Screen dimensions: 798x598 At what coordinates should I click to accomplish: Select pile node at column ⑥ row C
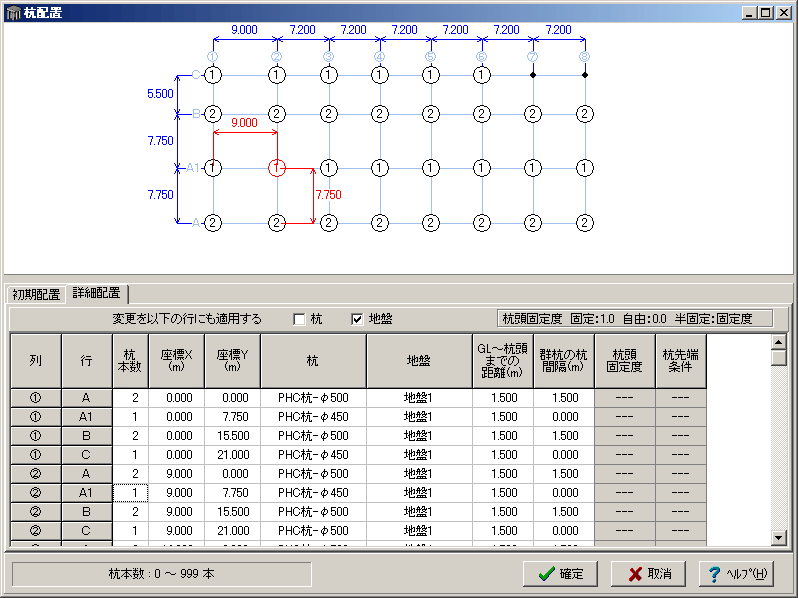[x=482, y=75]
